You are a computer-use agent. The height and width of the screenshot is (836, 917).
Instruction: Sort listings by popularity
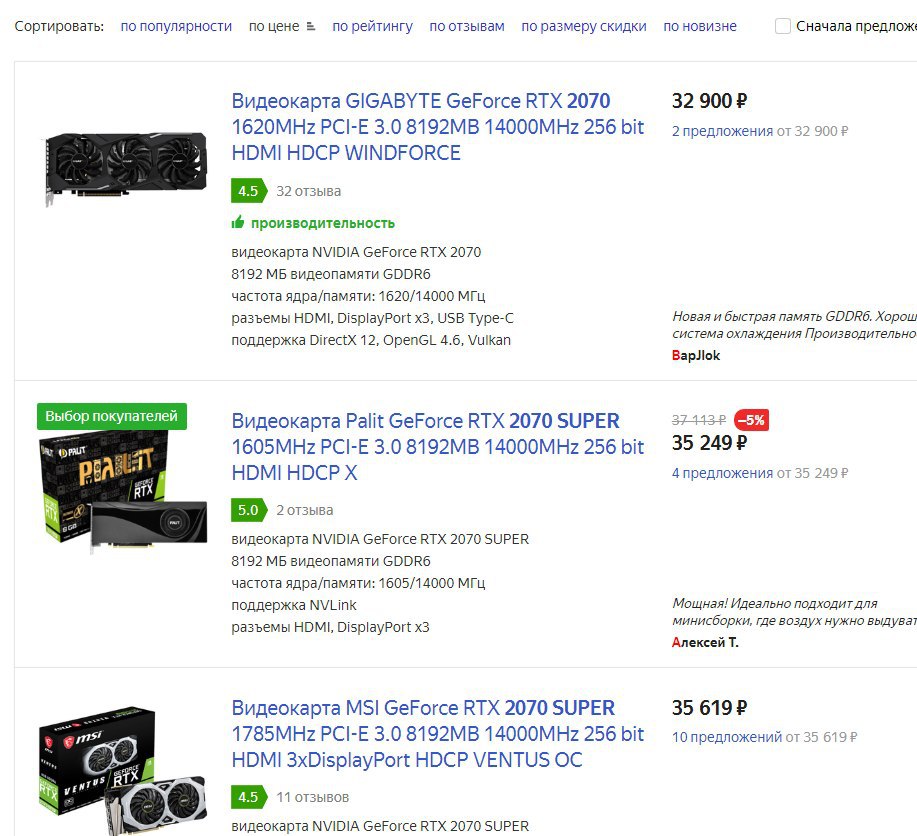point(176,26)
